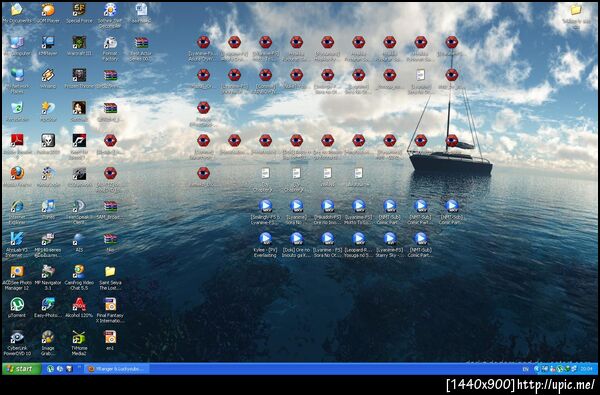The image size is (600, 395).
Task: Open the Saint Seiya The Lost folder
Action: (110, 278)
